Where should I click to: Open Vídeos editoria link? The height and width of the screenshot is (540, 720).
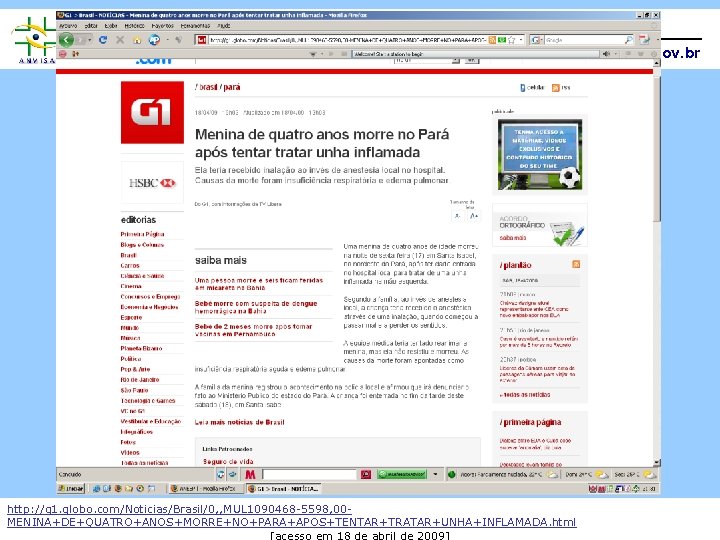[x=130, y=452]
